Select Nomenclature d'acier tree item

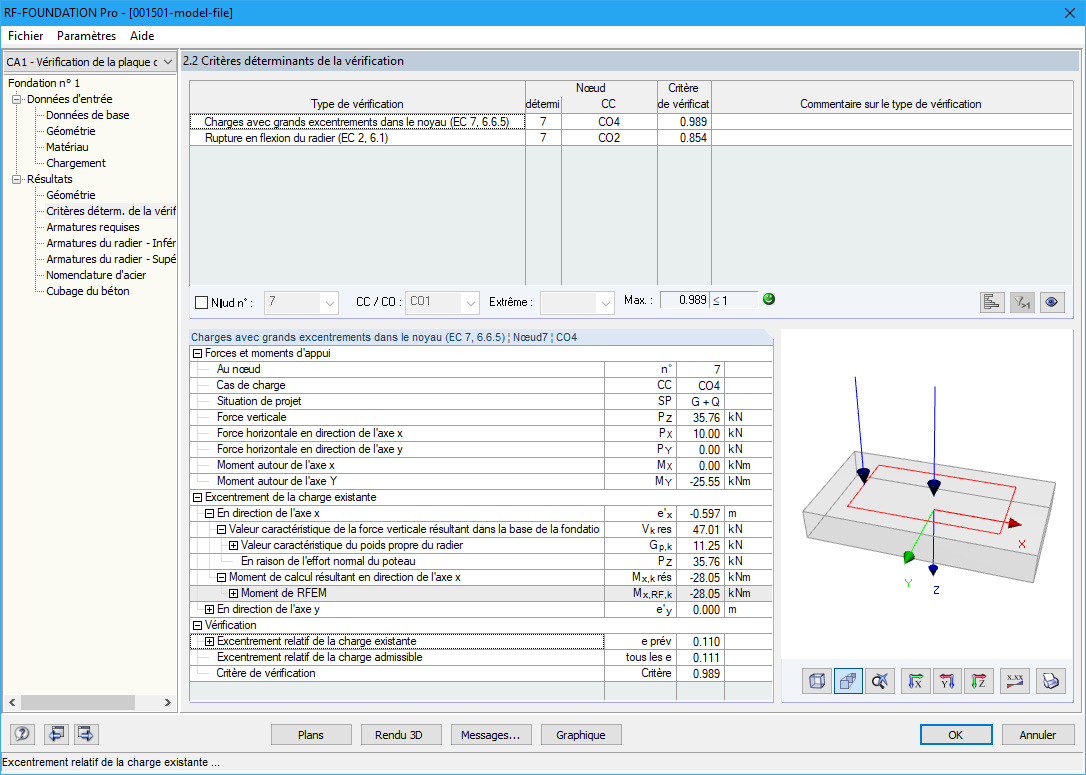point(96,275)
